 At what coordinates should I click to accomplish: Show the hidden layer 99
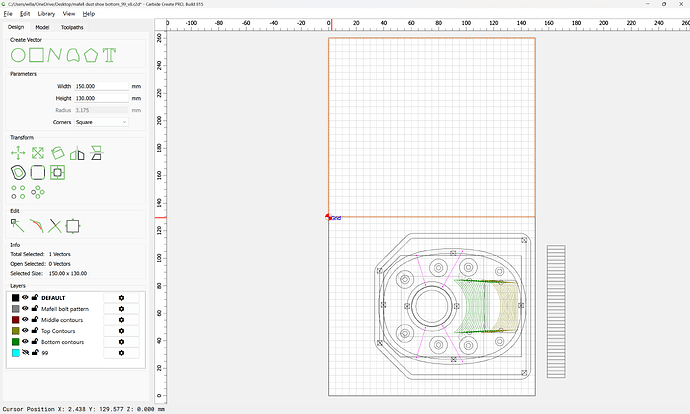click(25, 352)
